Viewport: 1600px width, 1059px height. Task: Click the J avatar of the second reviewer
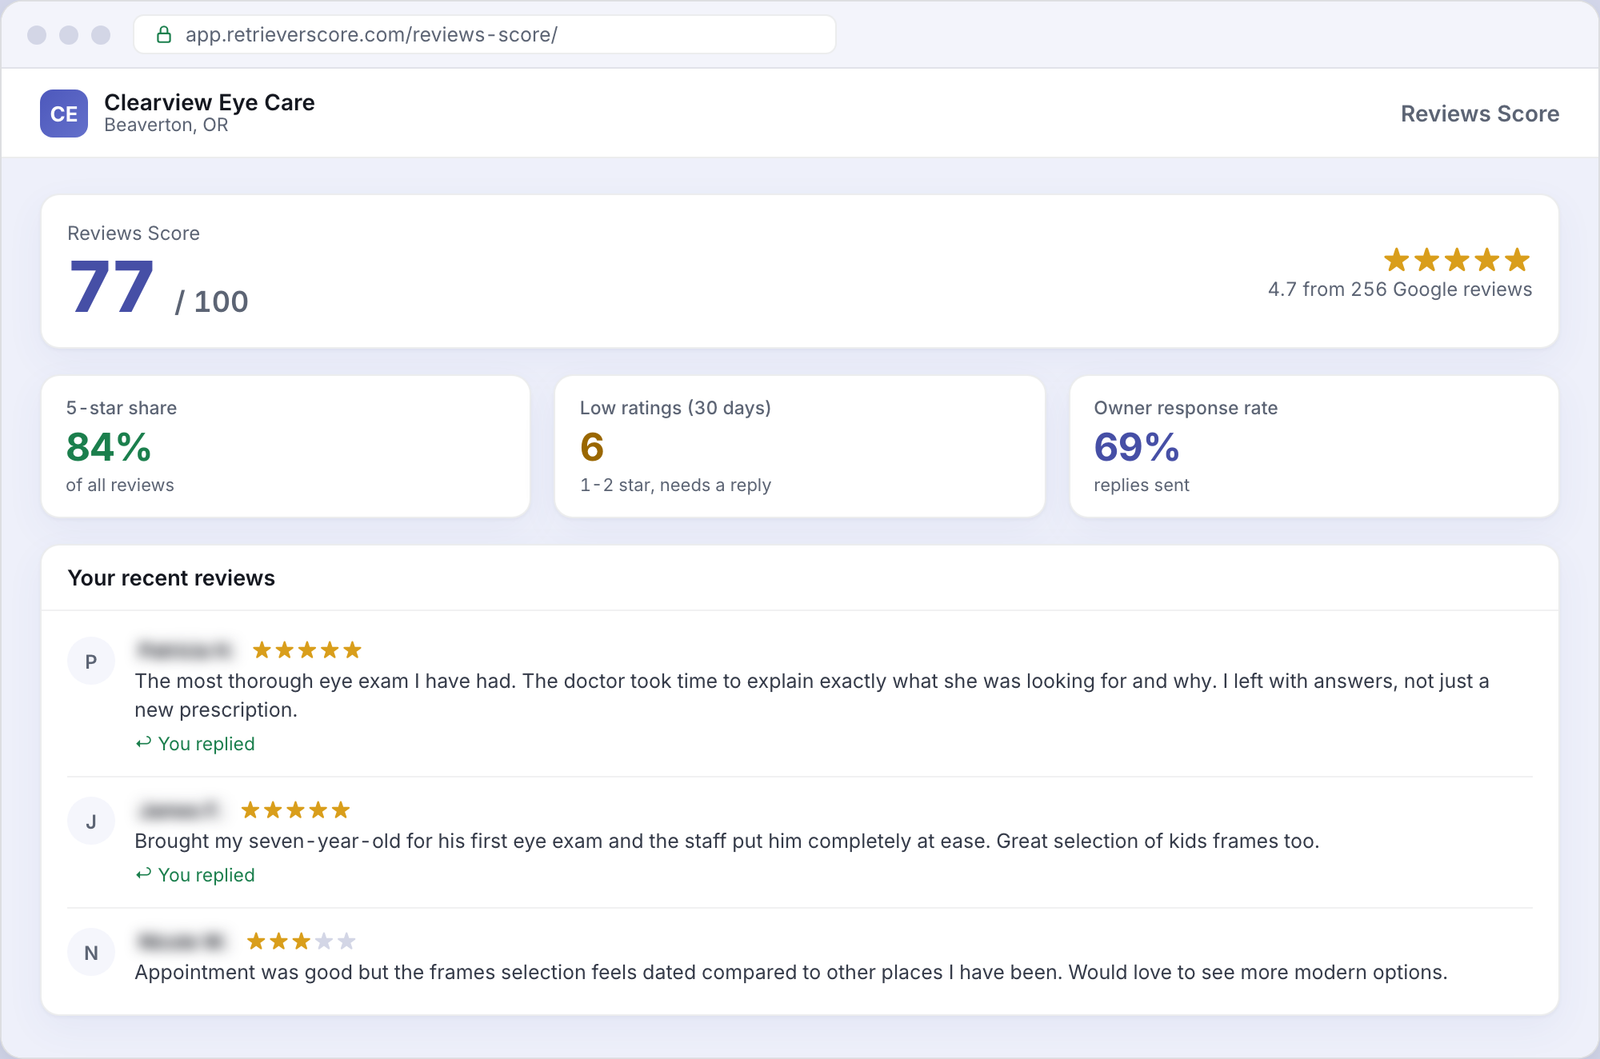click(91, 822)
